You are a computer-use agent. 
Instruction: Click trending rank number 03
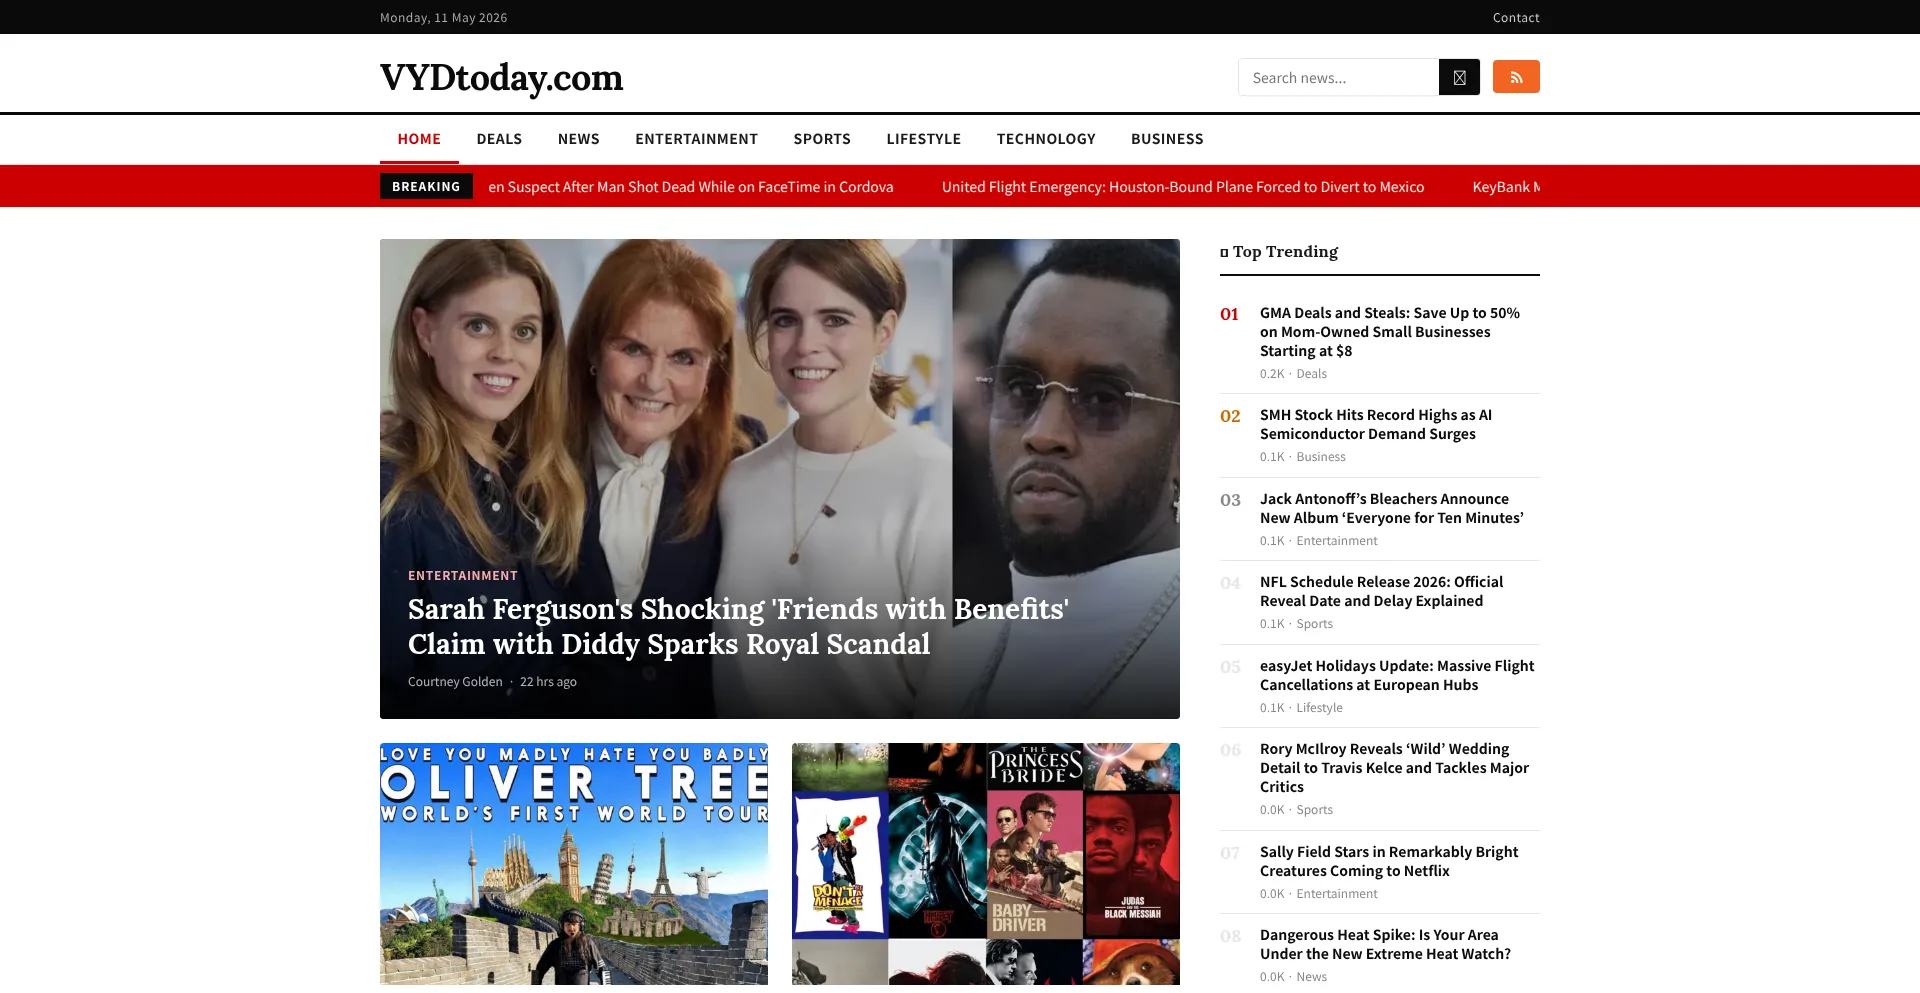[x=1230, y=500]
